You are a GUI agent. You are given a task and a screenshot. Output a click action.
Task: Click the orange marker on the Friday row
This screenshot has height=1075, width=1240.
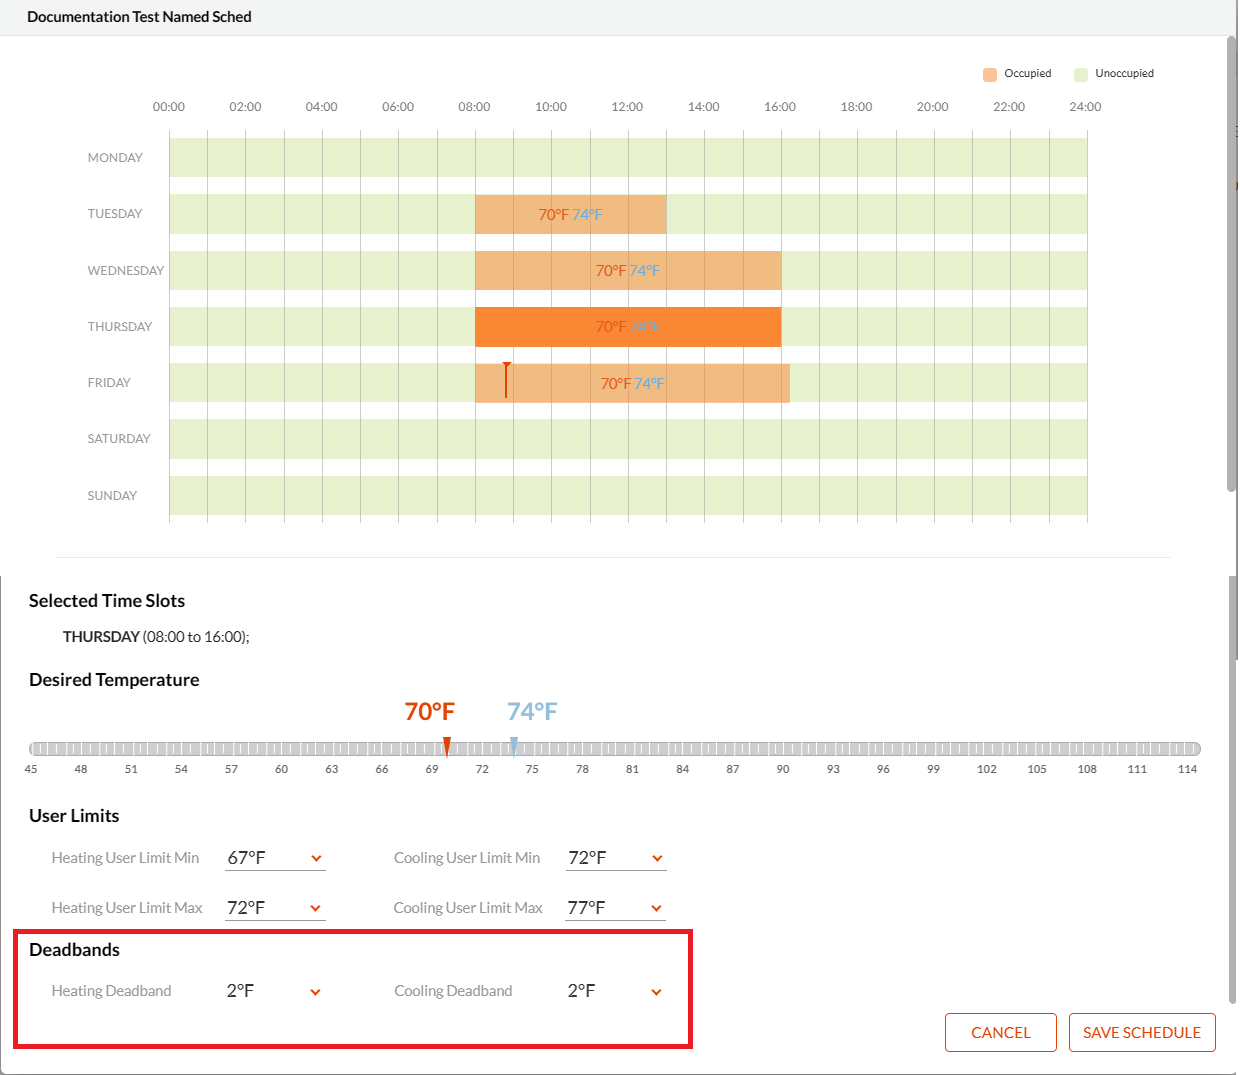click(x=506, y=380)
